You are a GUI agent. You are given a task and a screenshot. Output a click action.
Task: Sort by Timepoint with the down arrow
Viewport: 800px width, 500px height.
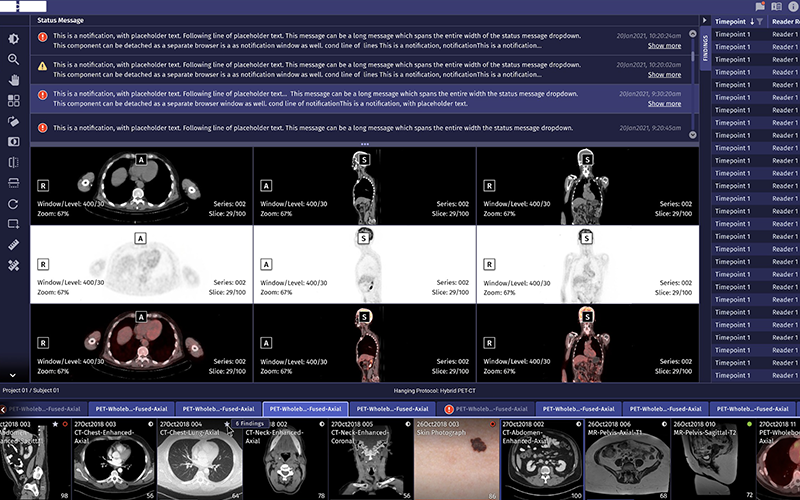pyautogui.click(x=752, y=21)
